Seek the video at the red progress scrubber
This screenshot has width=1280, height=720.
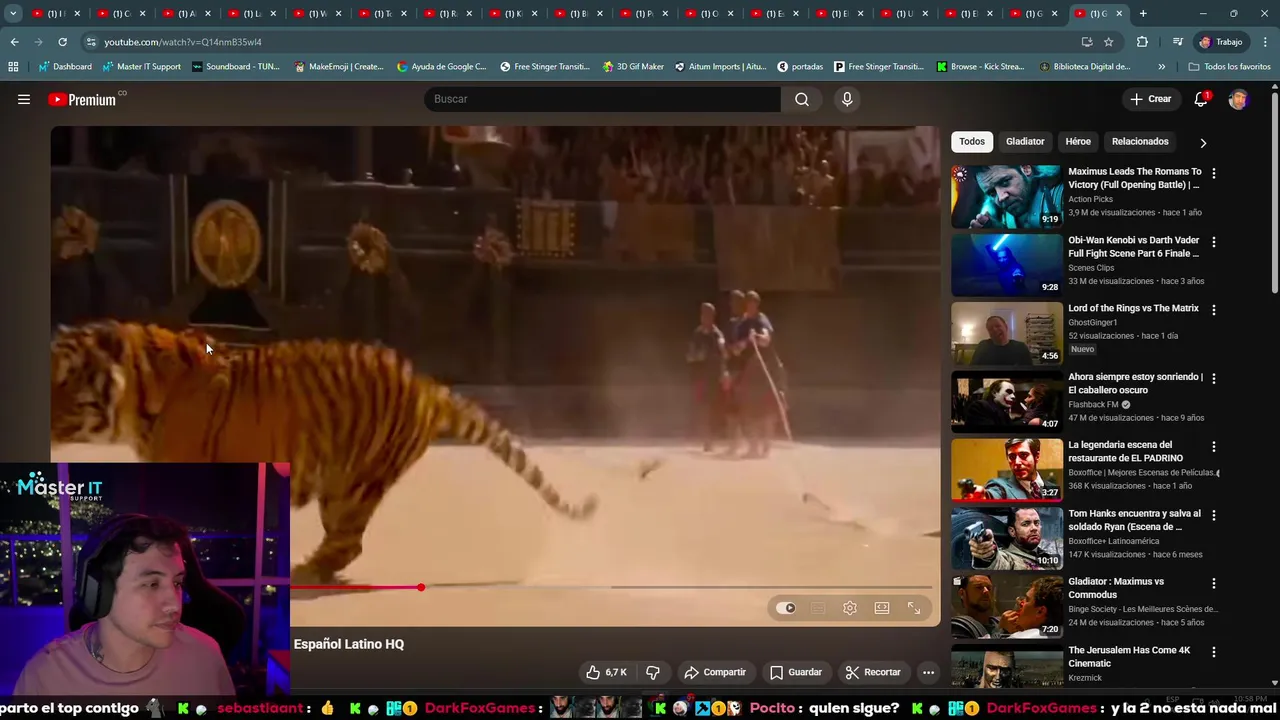tap(421, 587)
